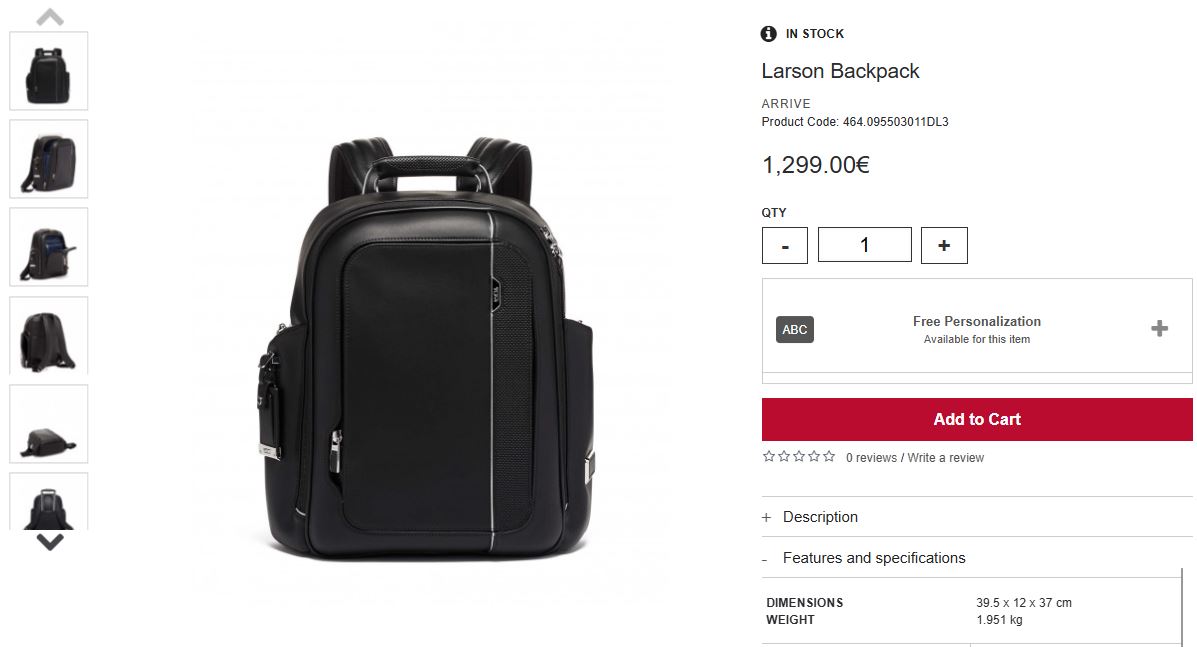The width and height of the screenshot is (1197, 647).
Task: Select third thumbnail showing blue interior
Action: click(49, 247)
